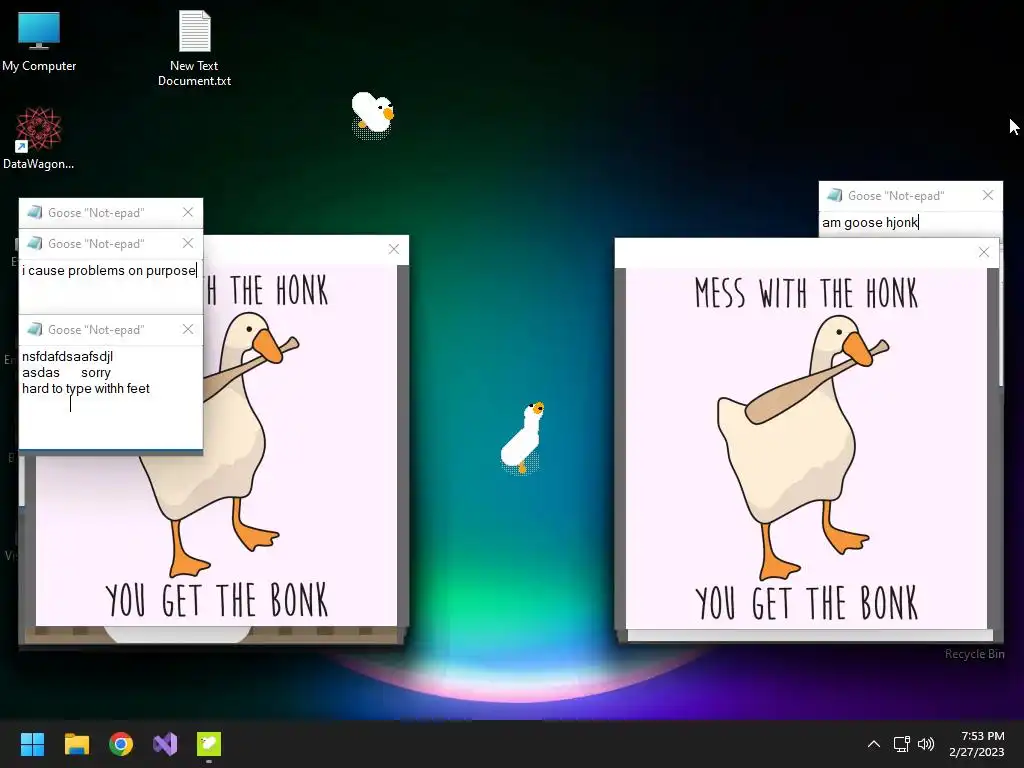The width and height of the screenshot is (1024, 768).
Task: Close the left goose meme window
Action: coord(394,249)
